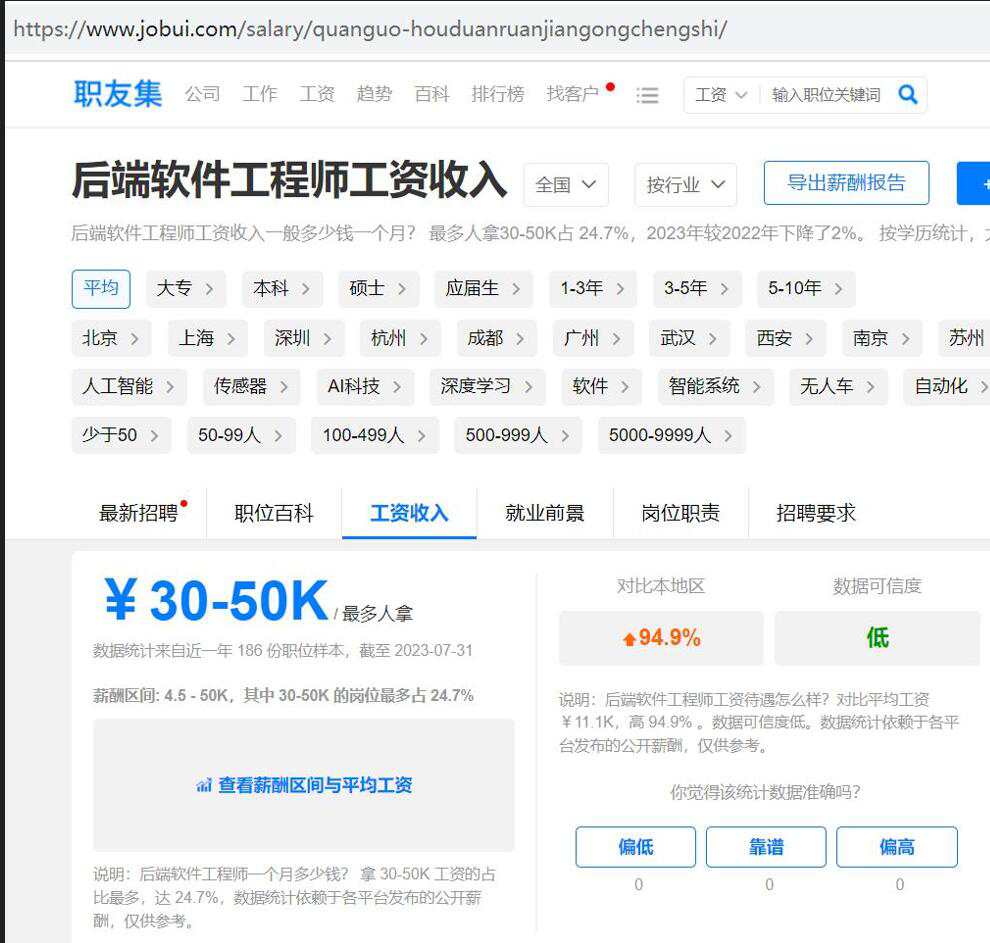Open the 公司 navigation item
990x943 pixels.
pyautogui.click(x=202, y=94)
